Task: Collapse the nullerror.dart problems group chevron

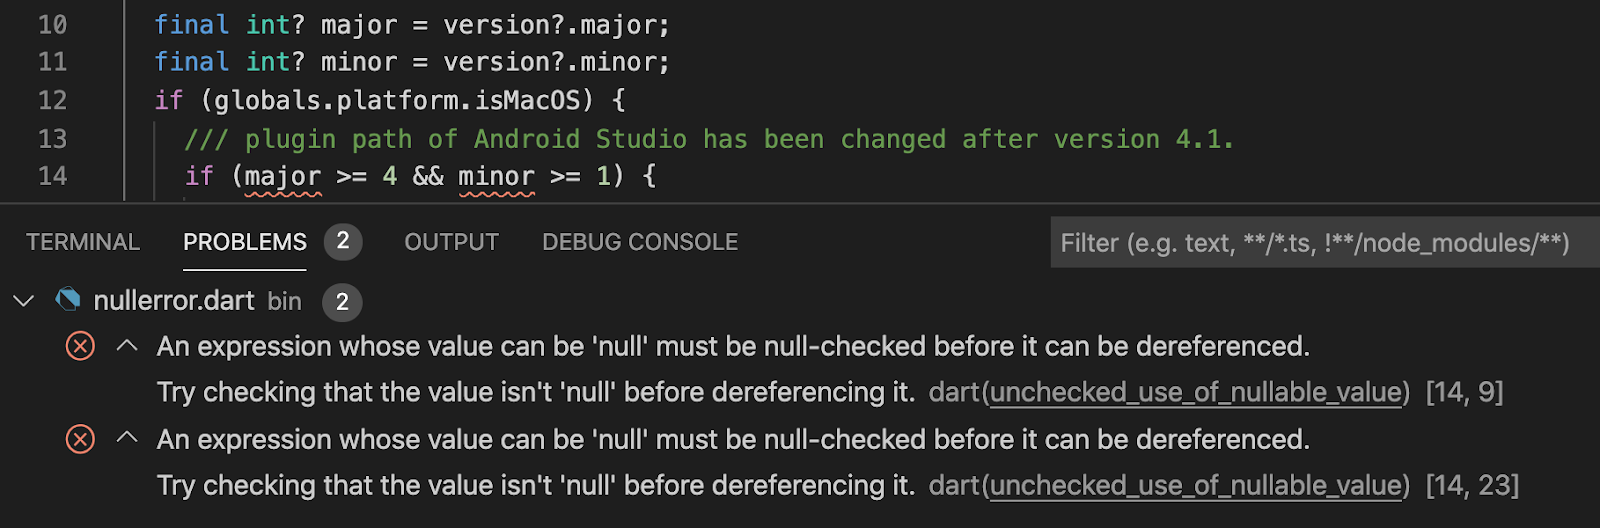Action: [23, 300]
